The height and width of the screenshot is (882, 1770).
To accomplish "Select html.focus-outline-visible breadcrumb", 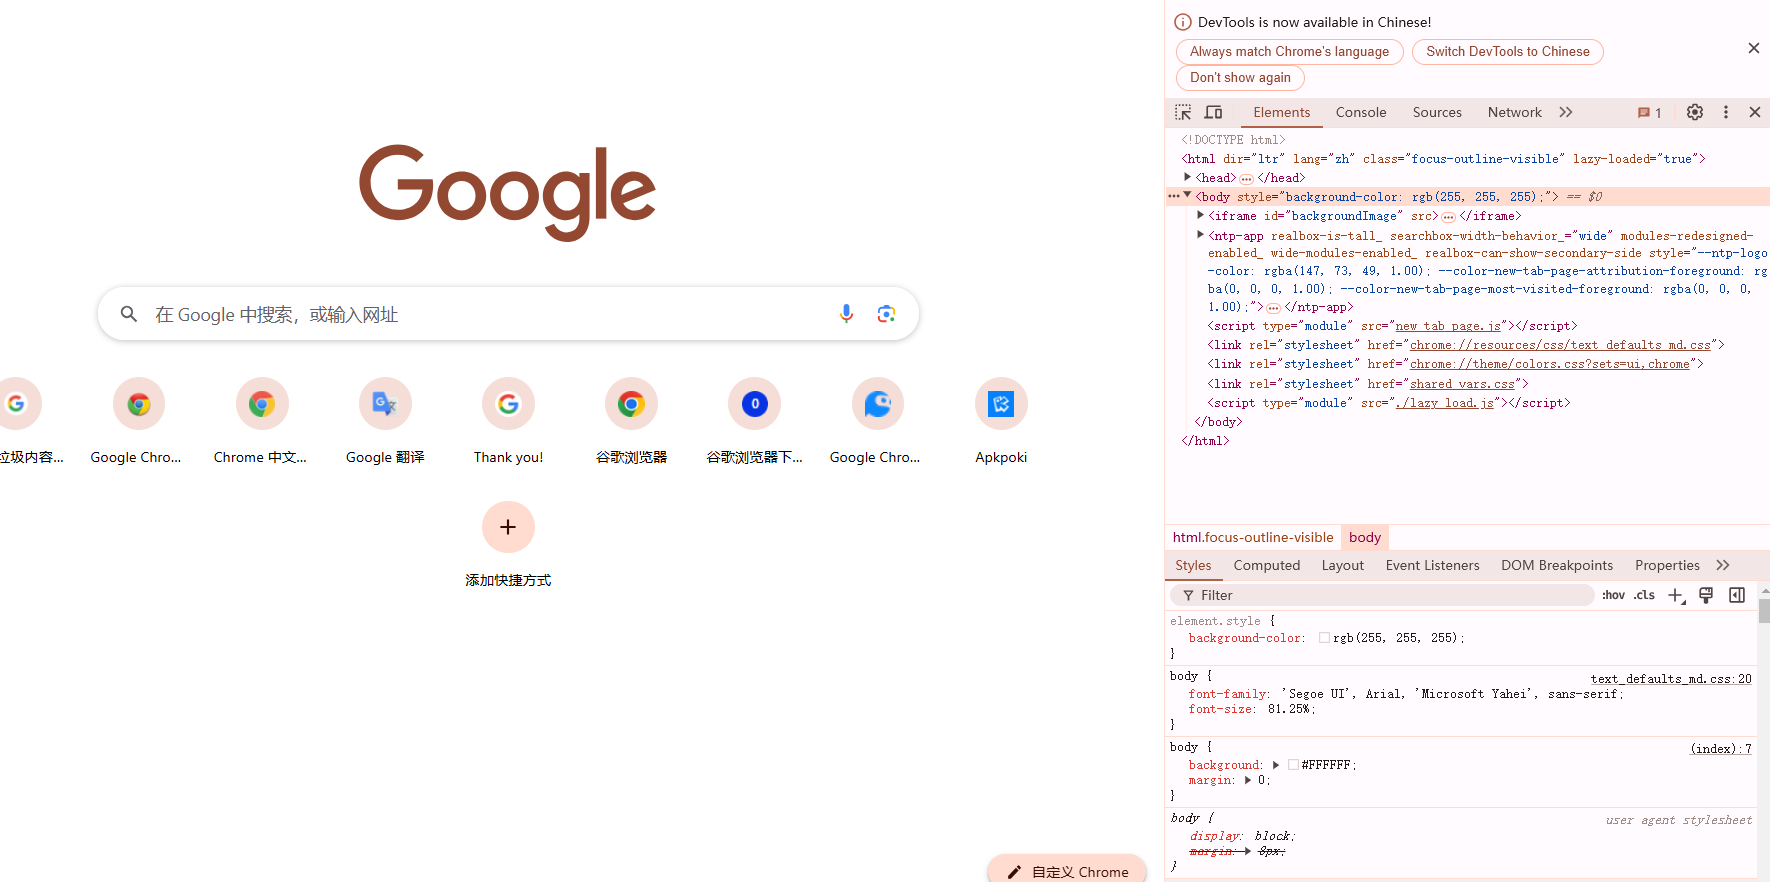I will click(x=1253, y=537).
